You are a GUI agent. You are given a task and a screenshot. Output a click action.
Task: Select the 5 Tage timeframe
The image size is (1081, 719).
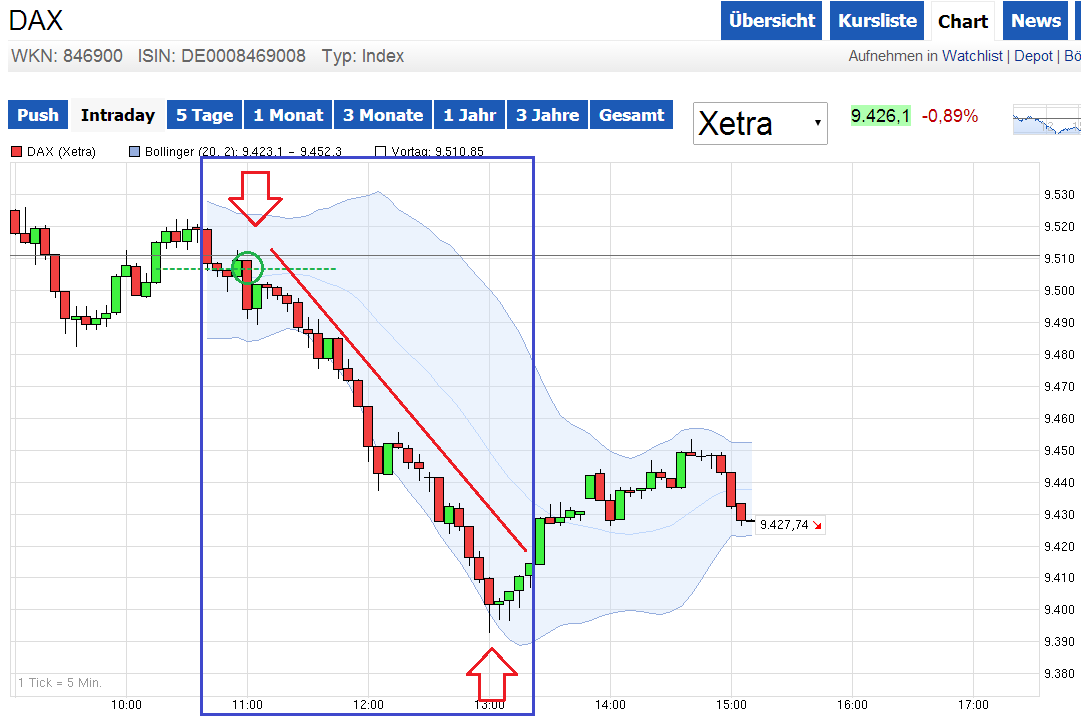pyautogui.click(x=204, y=114)
